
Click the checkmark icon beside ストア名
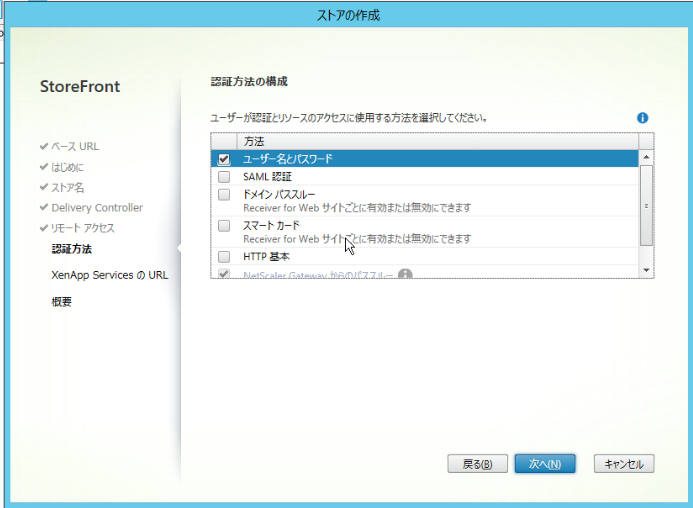44,187
